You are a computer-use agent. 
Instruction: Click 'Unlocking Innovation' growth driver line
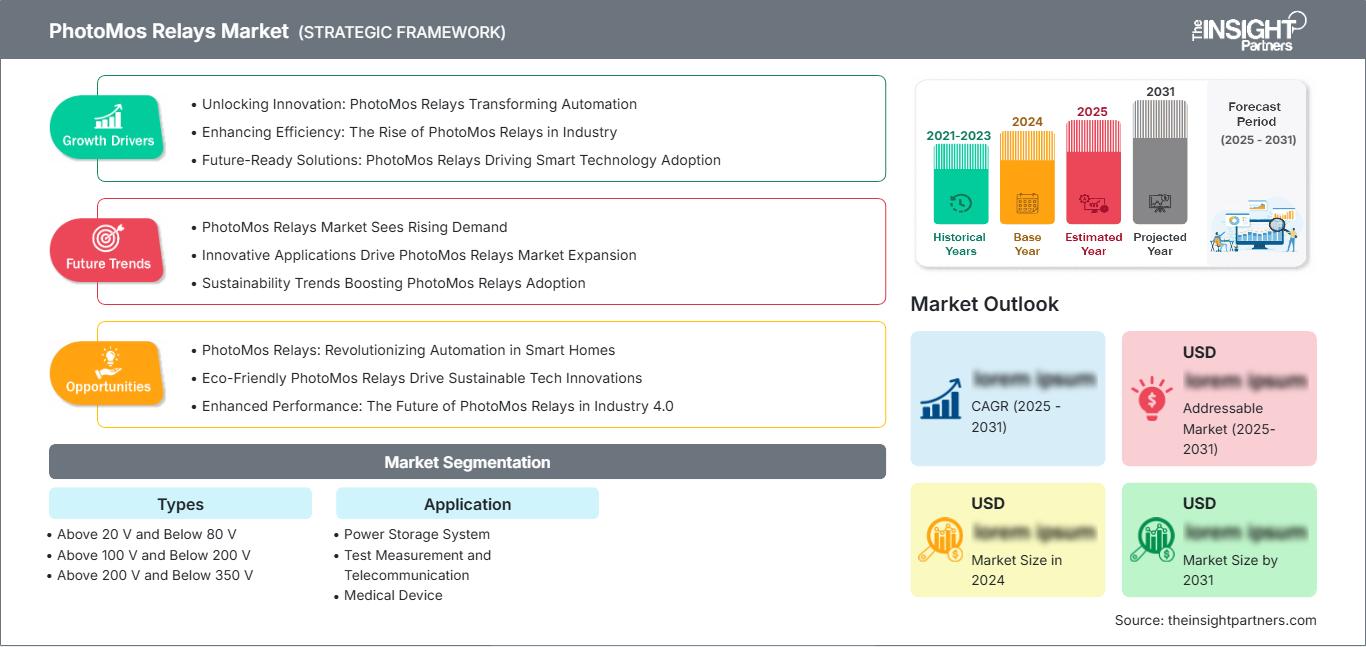pos(419,104)
